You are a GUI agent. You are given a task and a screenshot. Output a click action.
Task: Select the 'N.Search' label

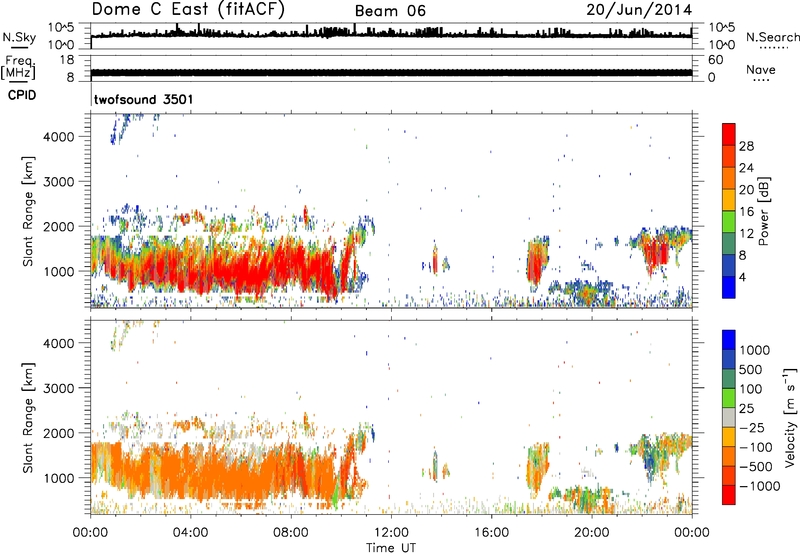(772, 37)
